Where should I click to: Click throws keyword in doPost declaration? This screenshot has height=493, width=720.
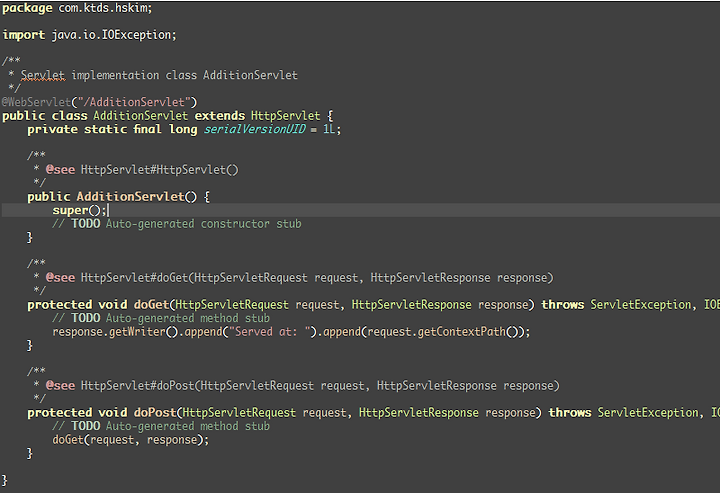pyautogui.click(x=570, y=413)
